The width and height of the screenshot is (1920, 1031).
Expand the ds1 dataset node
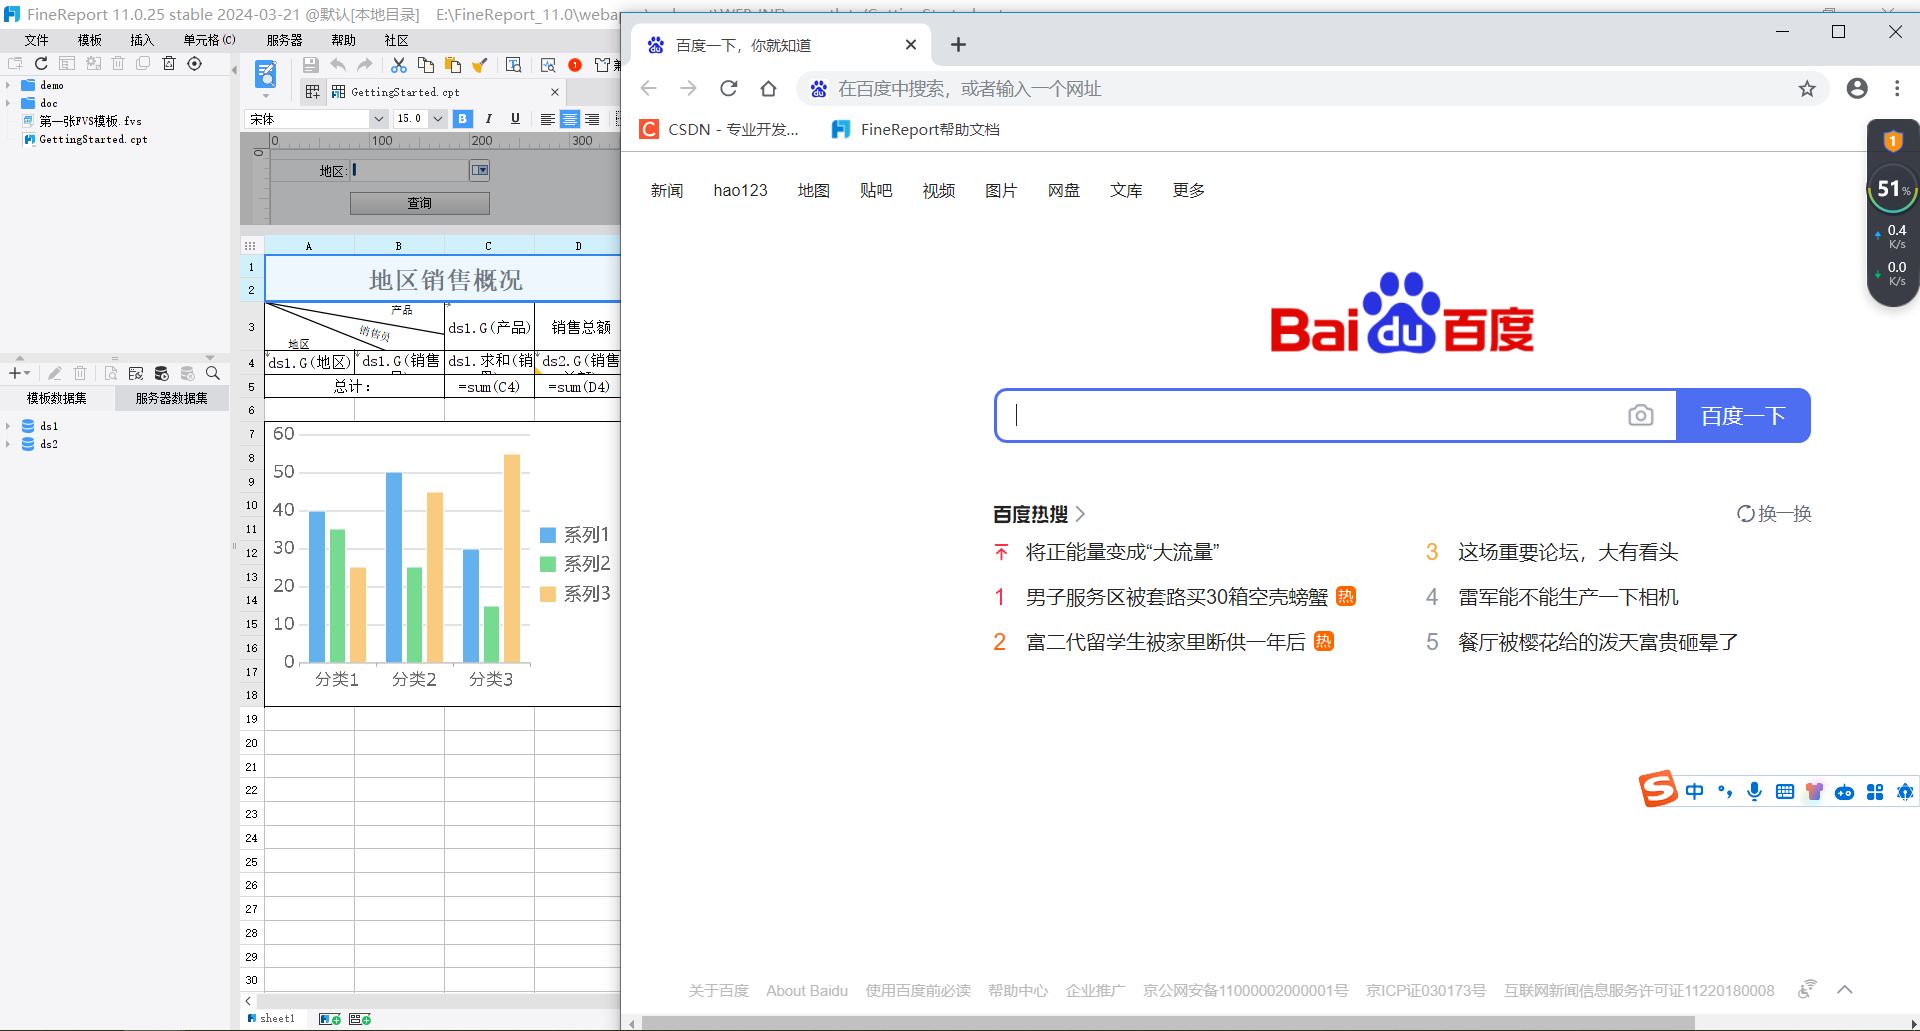coord(8,426)
